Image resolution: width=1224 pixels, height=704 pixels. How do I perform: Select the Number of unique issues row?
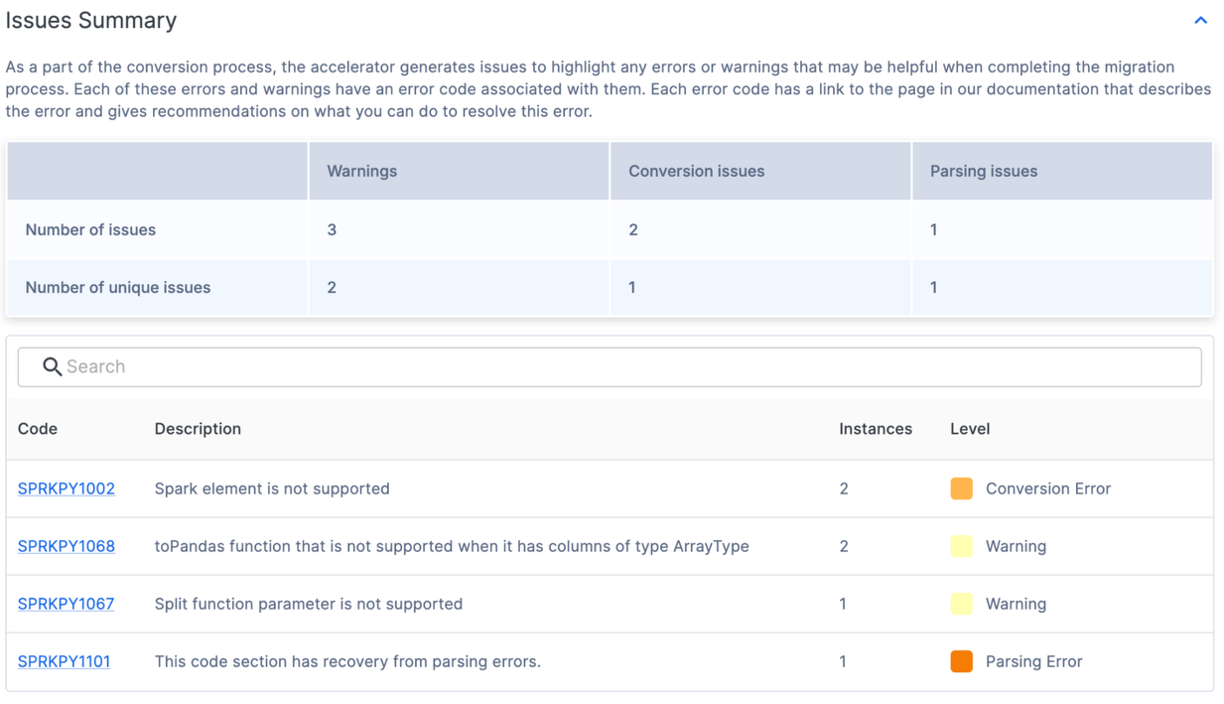(118, 288)
